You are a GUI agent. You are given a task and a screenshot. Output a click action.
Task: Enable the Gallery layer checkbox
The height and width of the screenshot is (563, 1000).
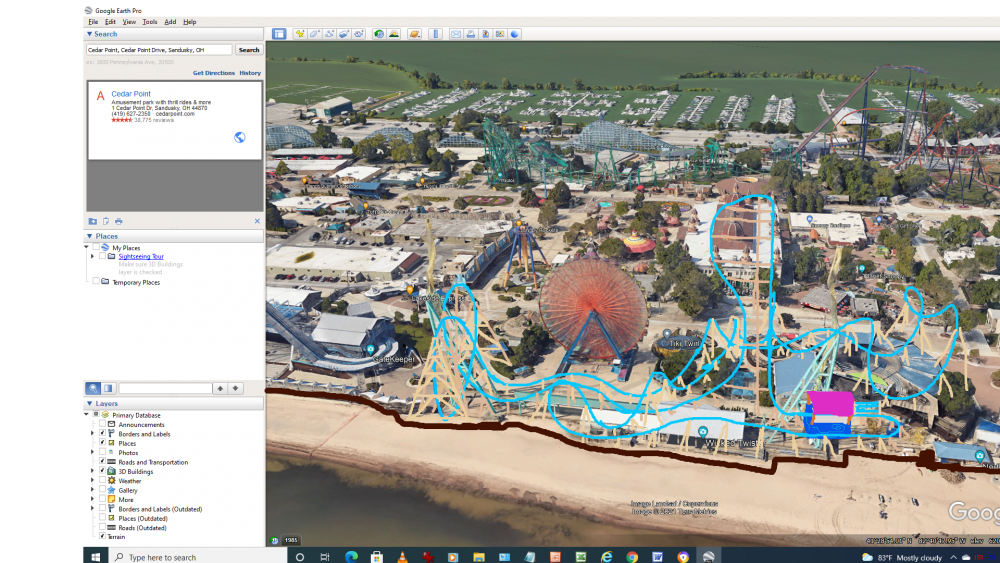point(102,490)
